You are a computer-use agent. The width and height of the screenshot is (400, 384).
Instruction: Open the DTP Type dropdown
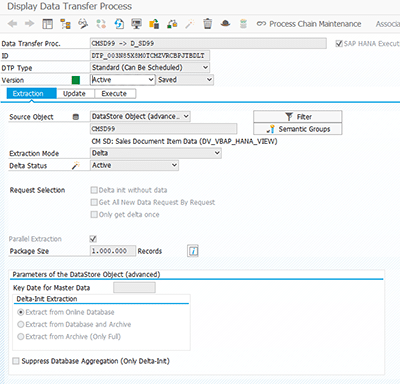(x=150, y=68)
